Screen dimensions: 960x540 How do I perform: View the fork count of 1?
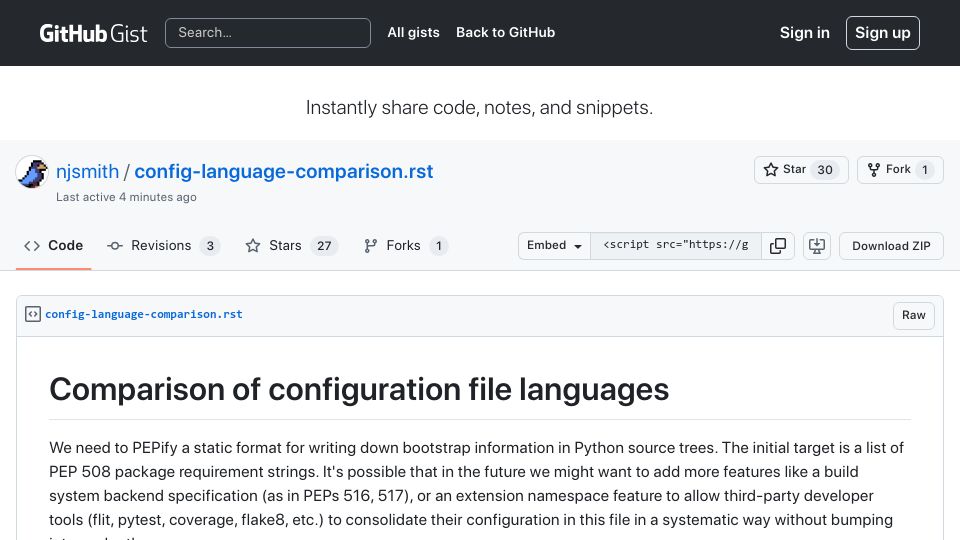pos(924,170)
